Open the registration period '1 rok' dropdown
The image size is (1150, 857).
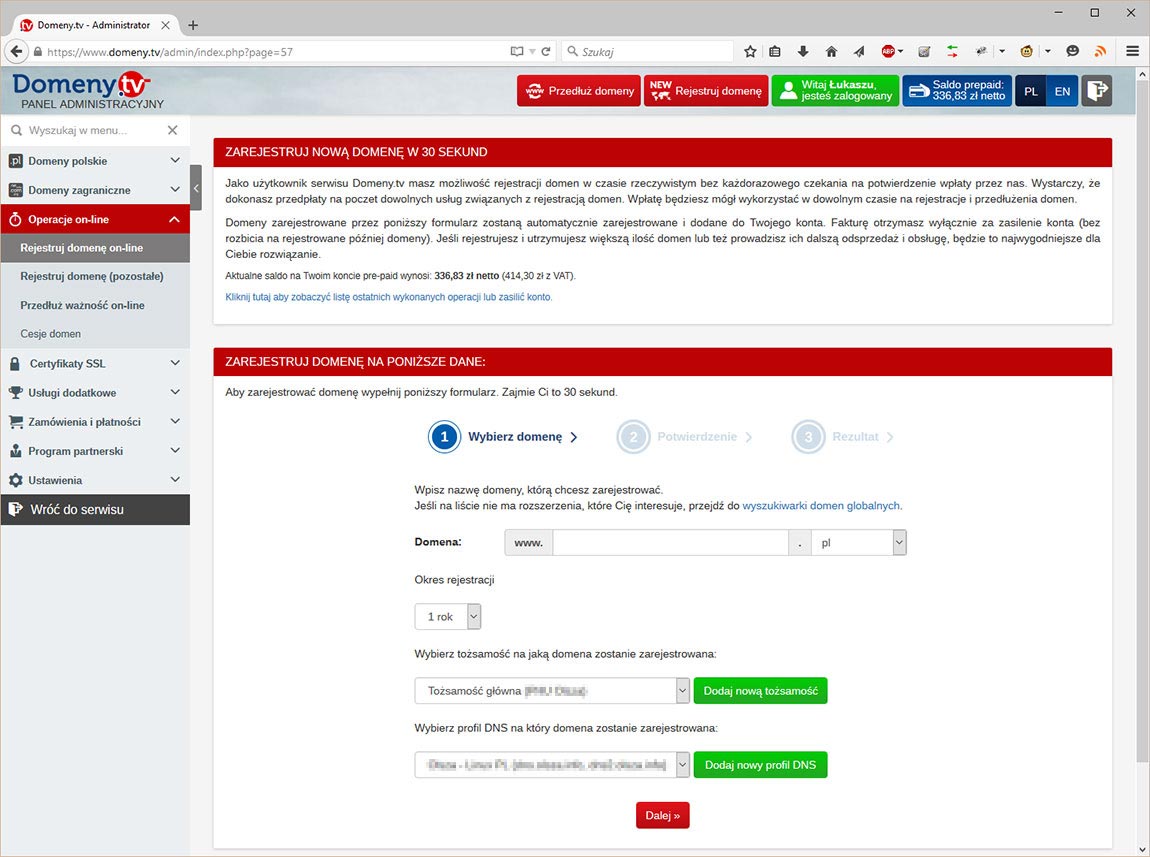point(448,617)
